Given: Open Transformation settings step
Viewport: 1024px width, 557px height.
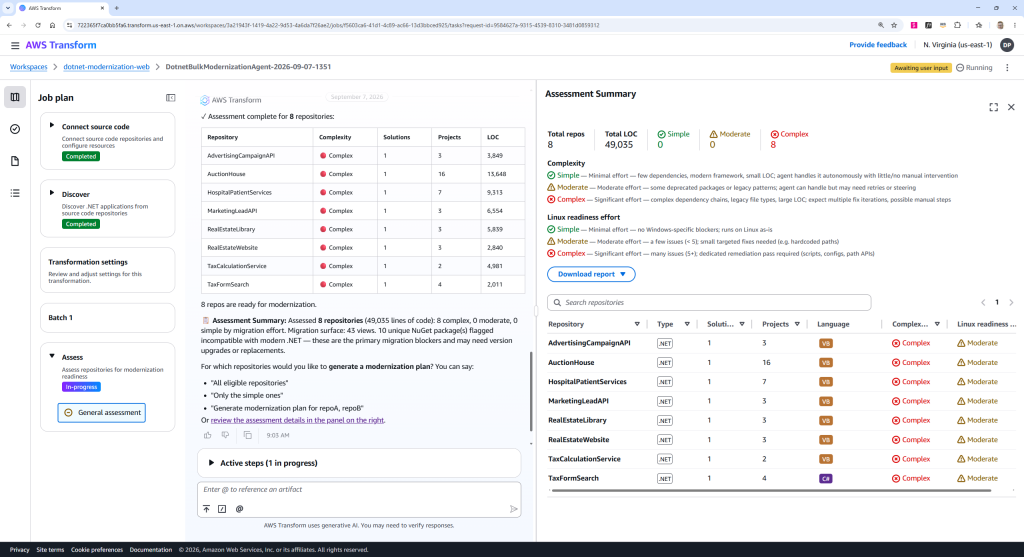Looking at the screenshot, I should pos(108,270).
